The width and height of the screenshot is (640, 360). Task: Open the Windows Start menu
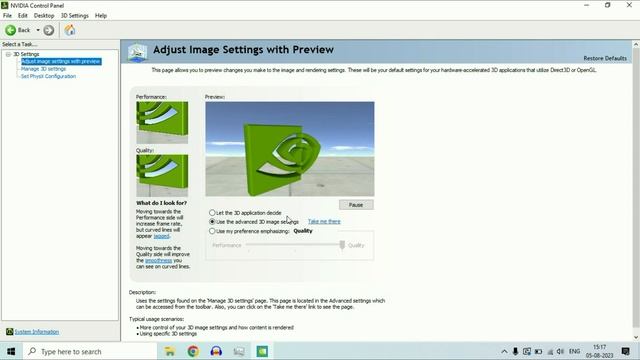pos(11,351)
